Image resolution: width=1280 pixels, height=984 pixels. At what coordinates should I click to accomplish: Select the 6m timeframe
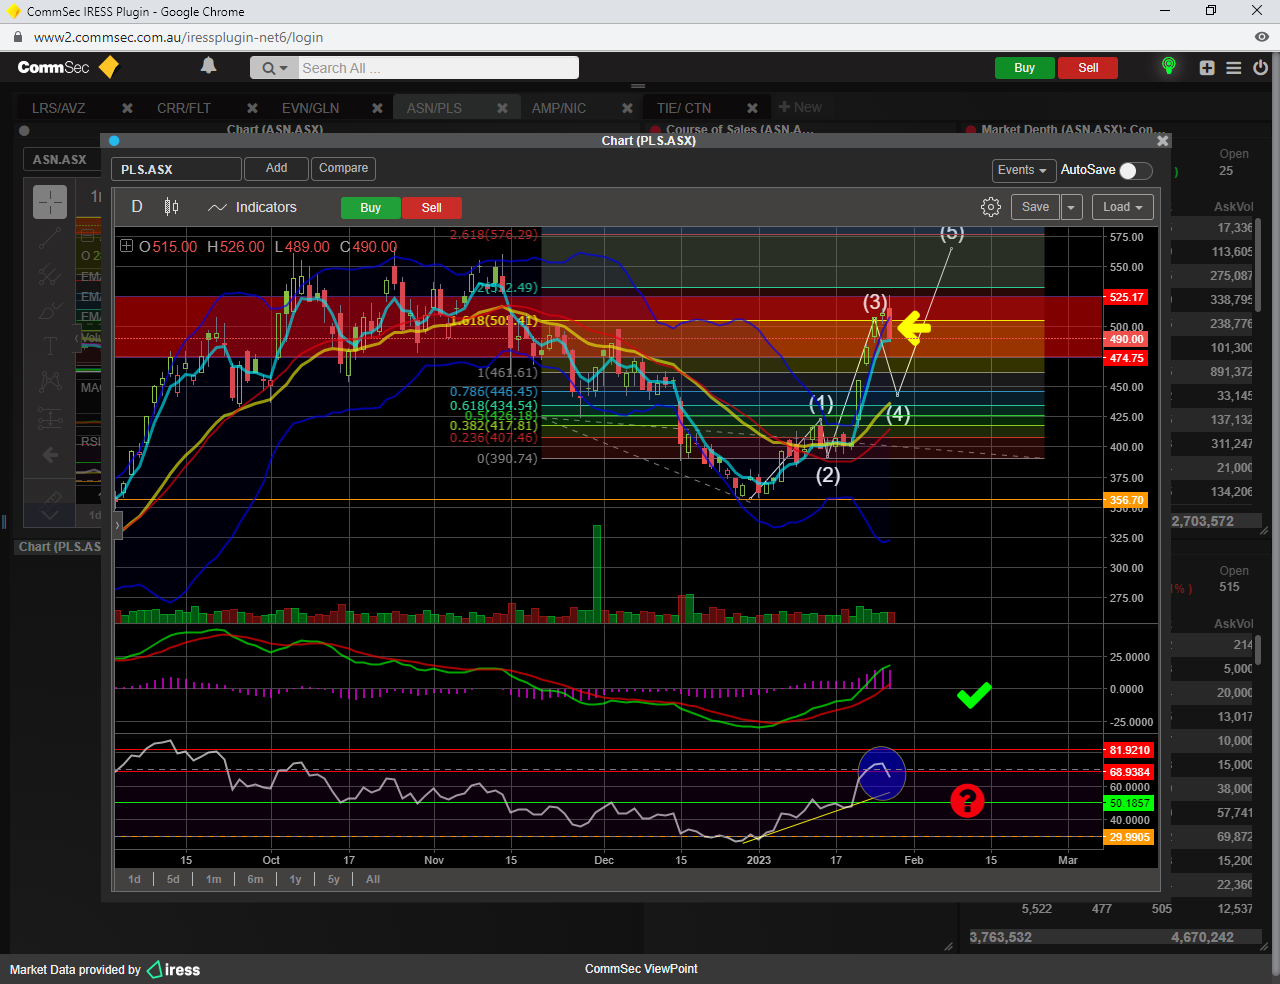click(255, 879)
